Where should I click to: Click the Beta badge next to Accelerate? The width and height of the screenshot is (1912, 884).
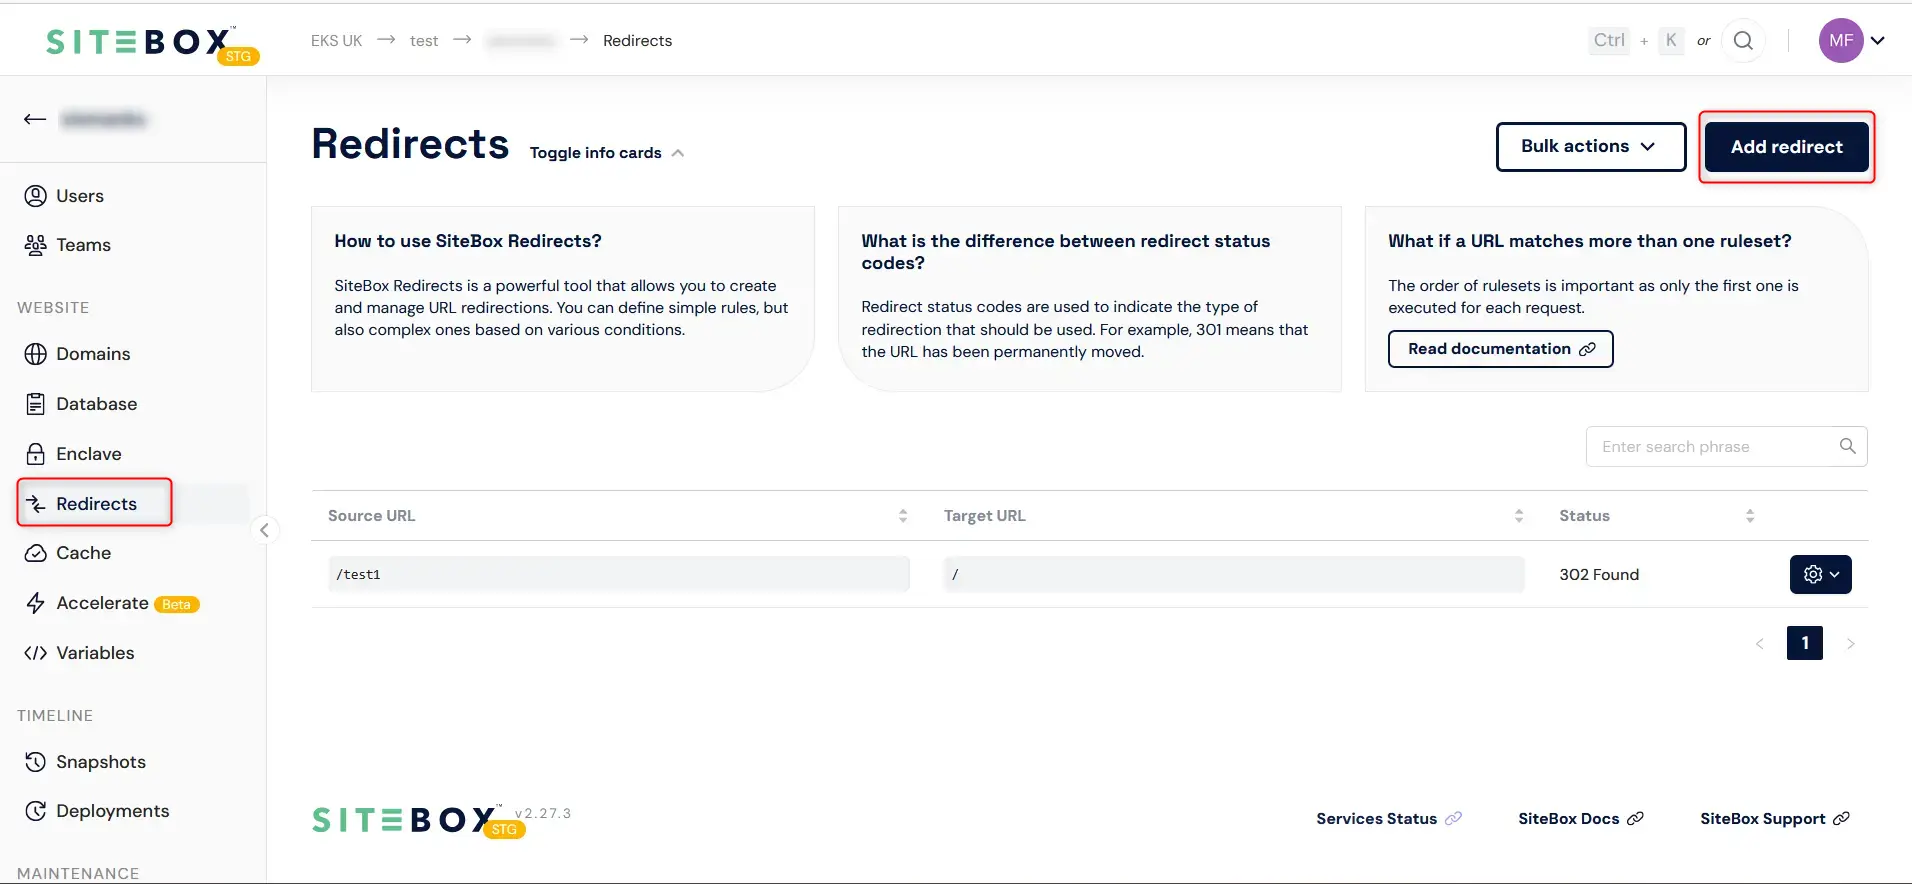point(177,605)
